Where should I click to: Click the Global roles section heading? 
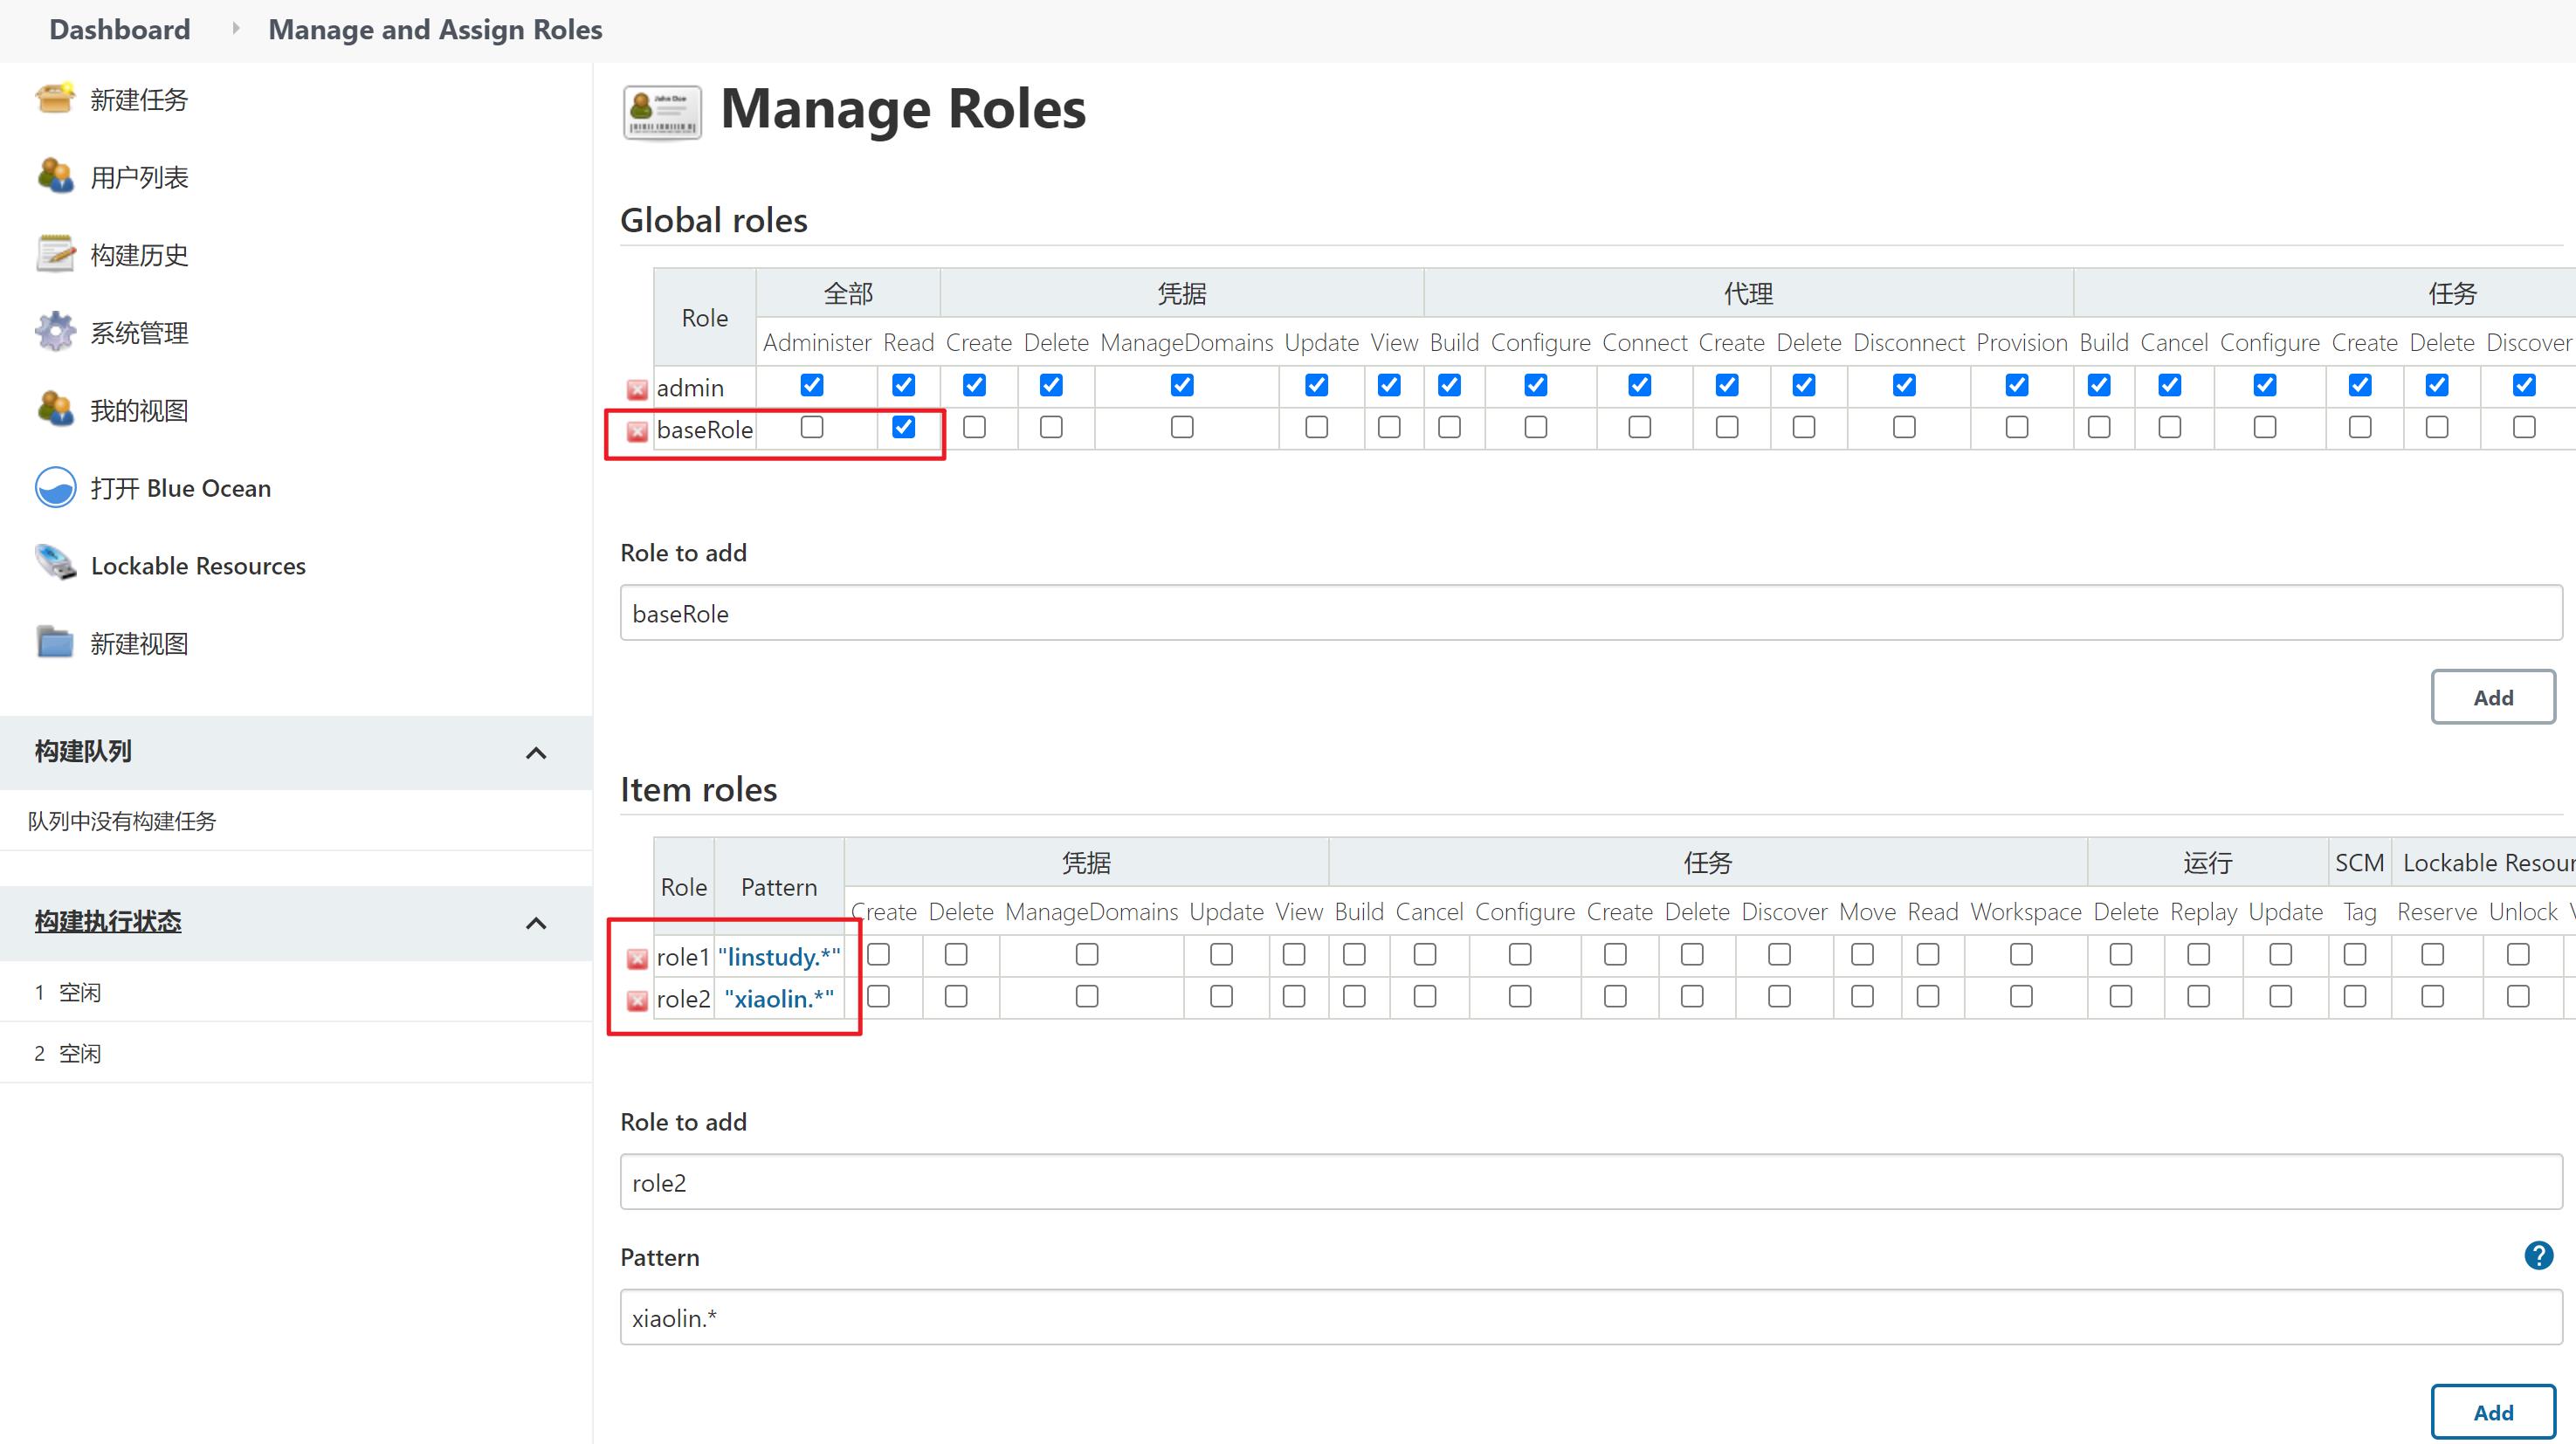[x=714, y=220]
